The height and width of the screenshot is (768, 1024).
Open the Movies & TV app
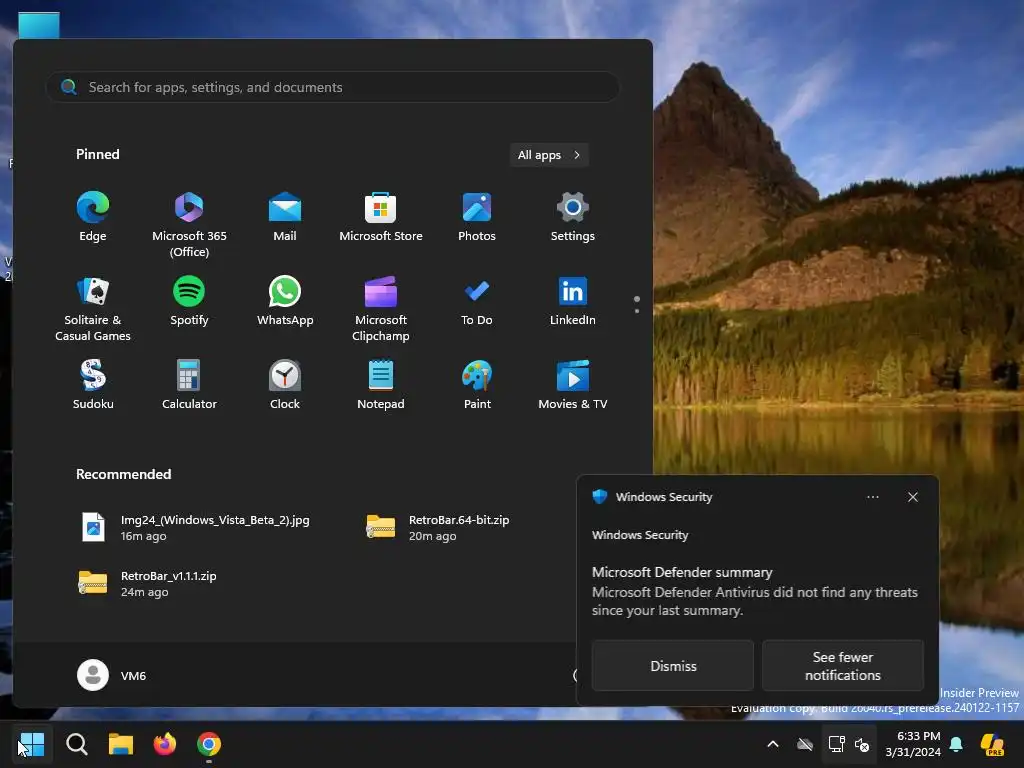click(573, 385)
